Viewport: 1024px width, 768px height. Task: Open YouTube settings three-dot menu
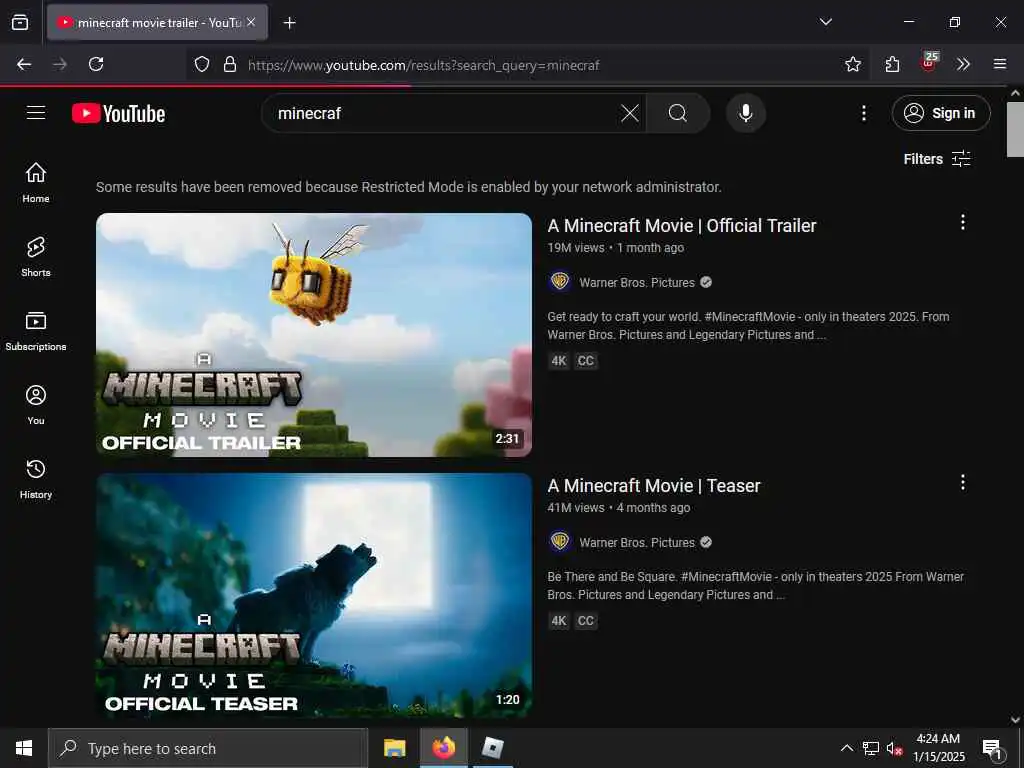[x=863, y=113]
